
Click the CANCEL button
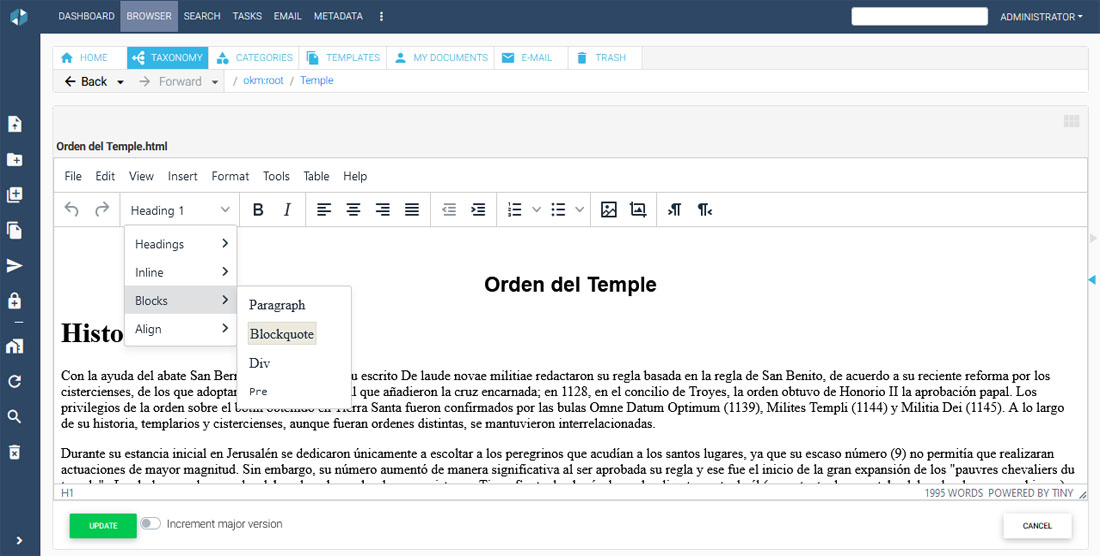coord(1037,526)
